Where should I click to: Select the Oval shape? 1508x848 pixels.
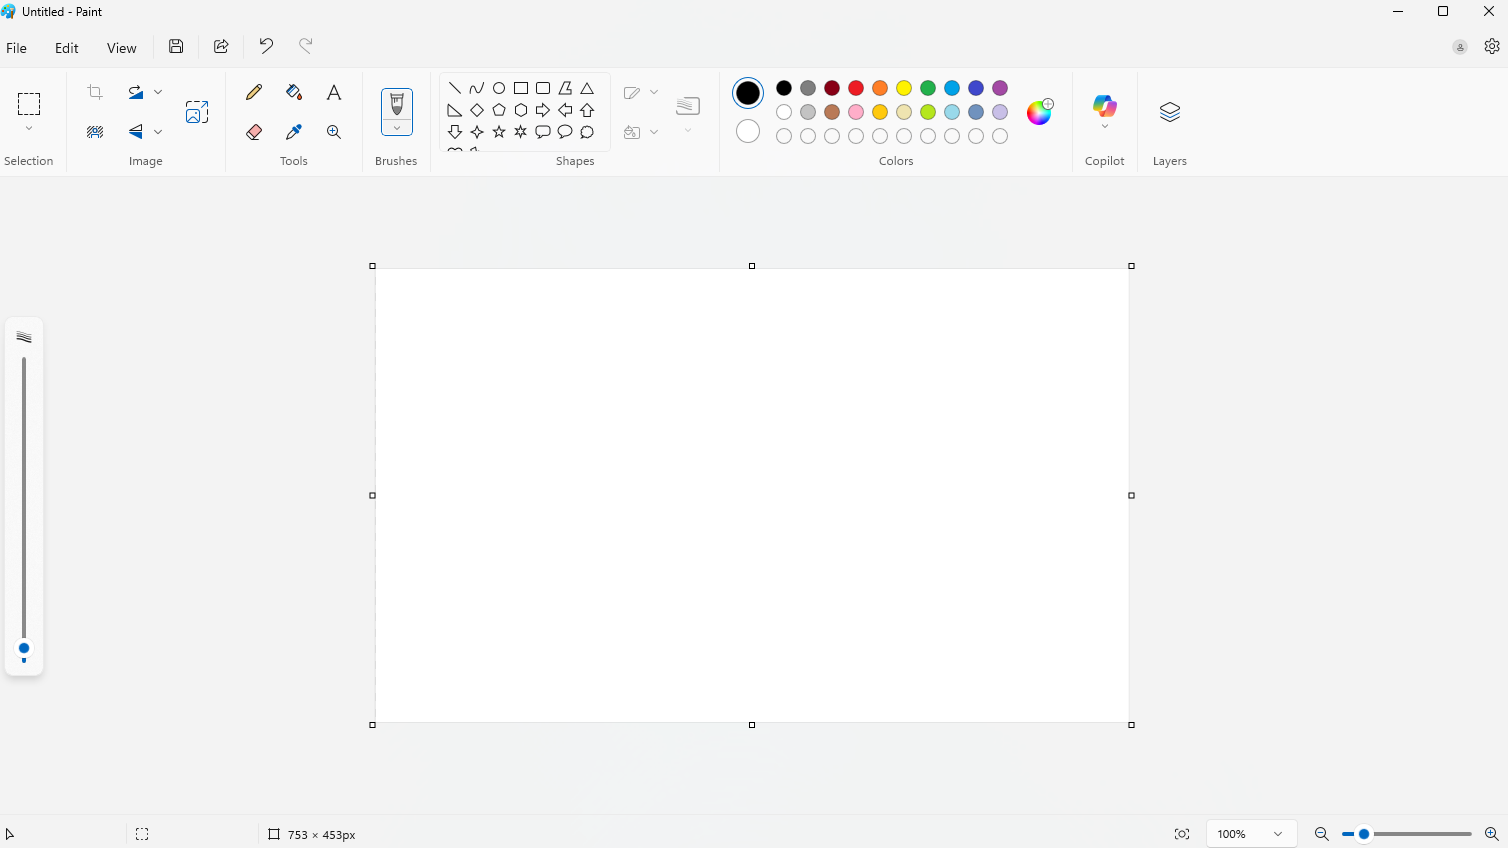coord(499,88)
